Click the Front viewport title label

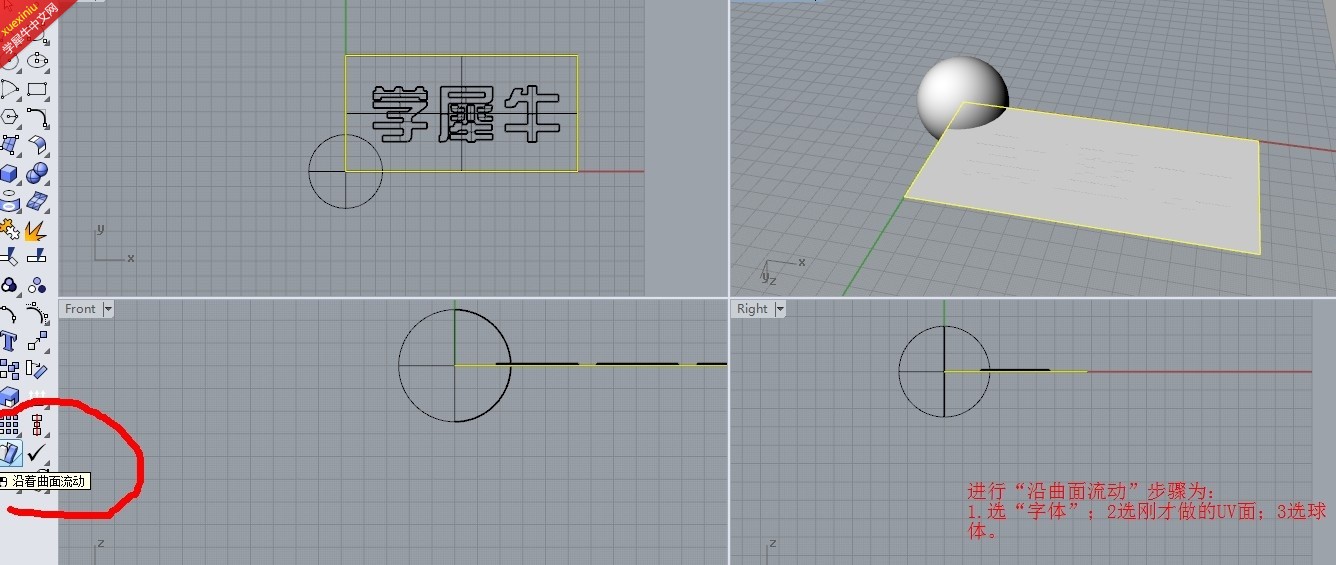click(x=81, y=309)
